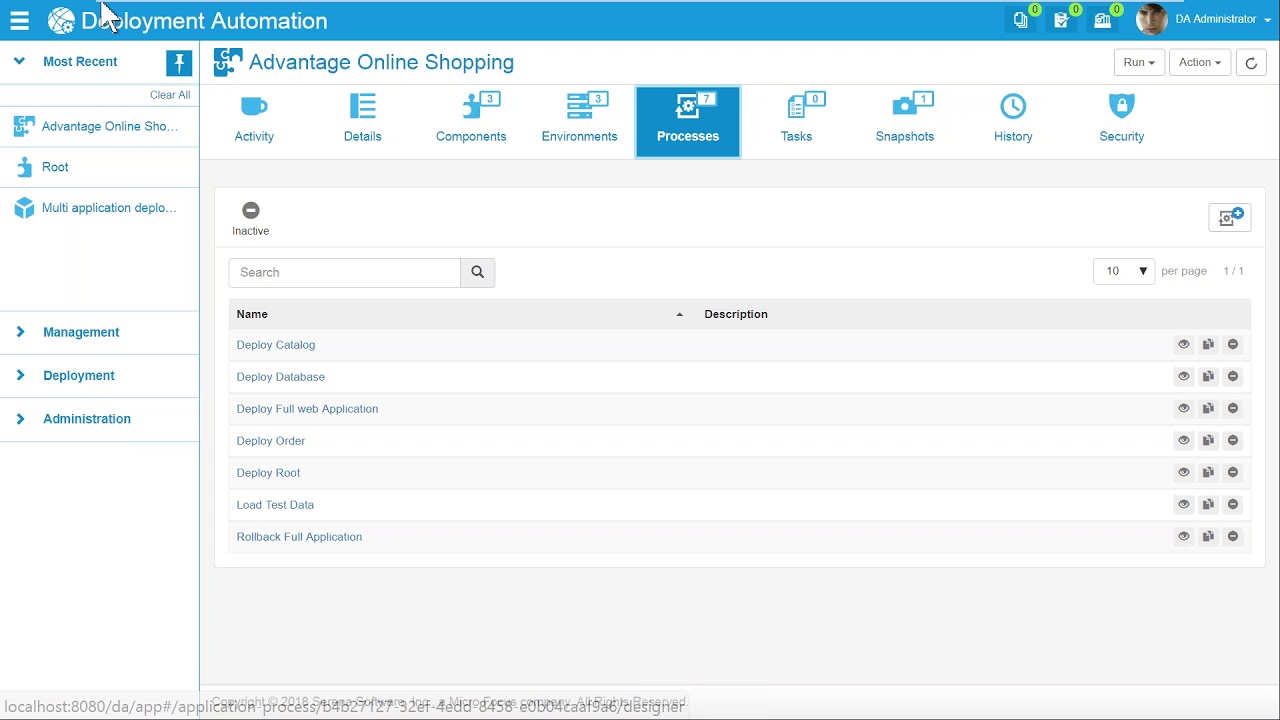The height and width of the screenshot is (720, 1280).
Task: Click the pin icon beside Most Recent
Action: tap(179, 63)
